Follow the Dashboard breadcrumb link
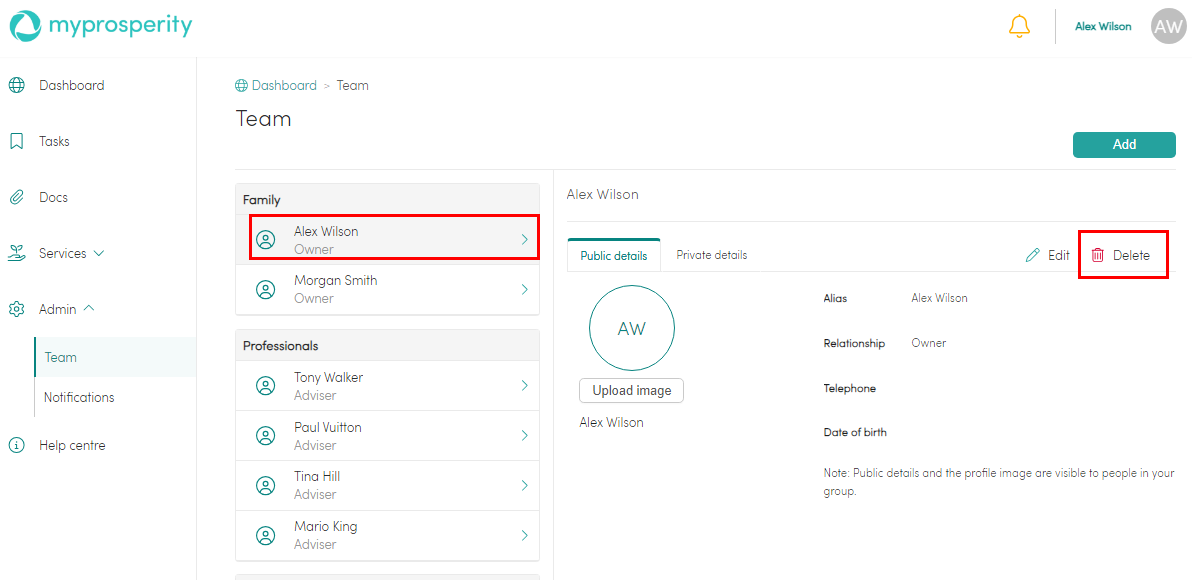The height and width of the screenshot is (580, 1192). [x=284, y=86]
